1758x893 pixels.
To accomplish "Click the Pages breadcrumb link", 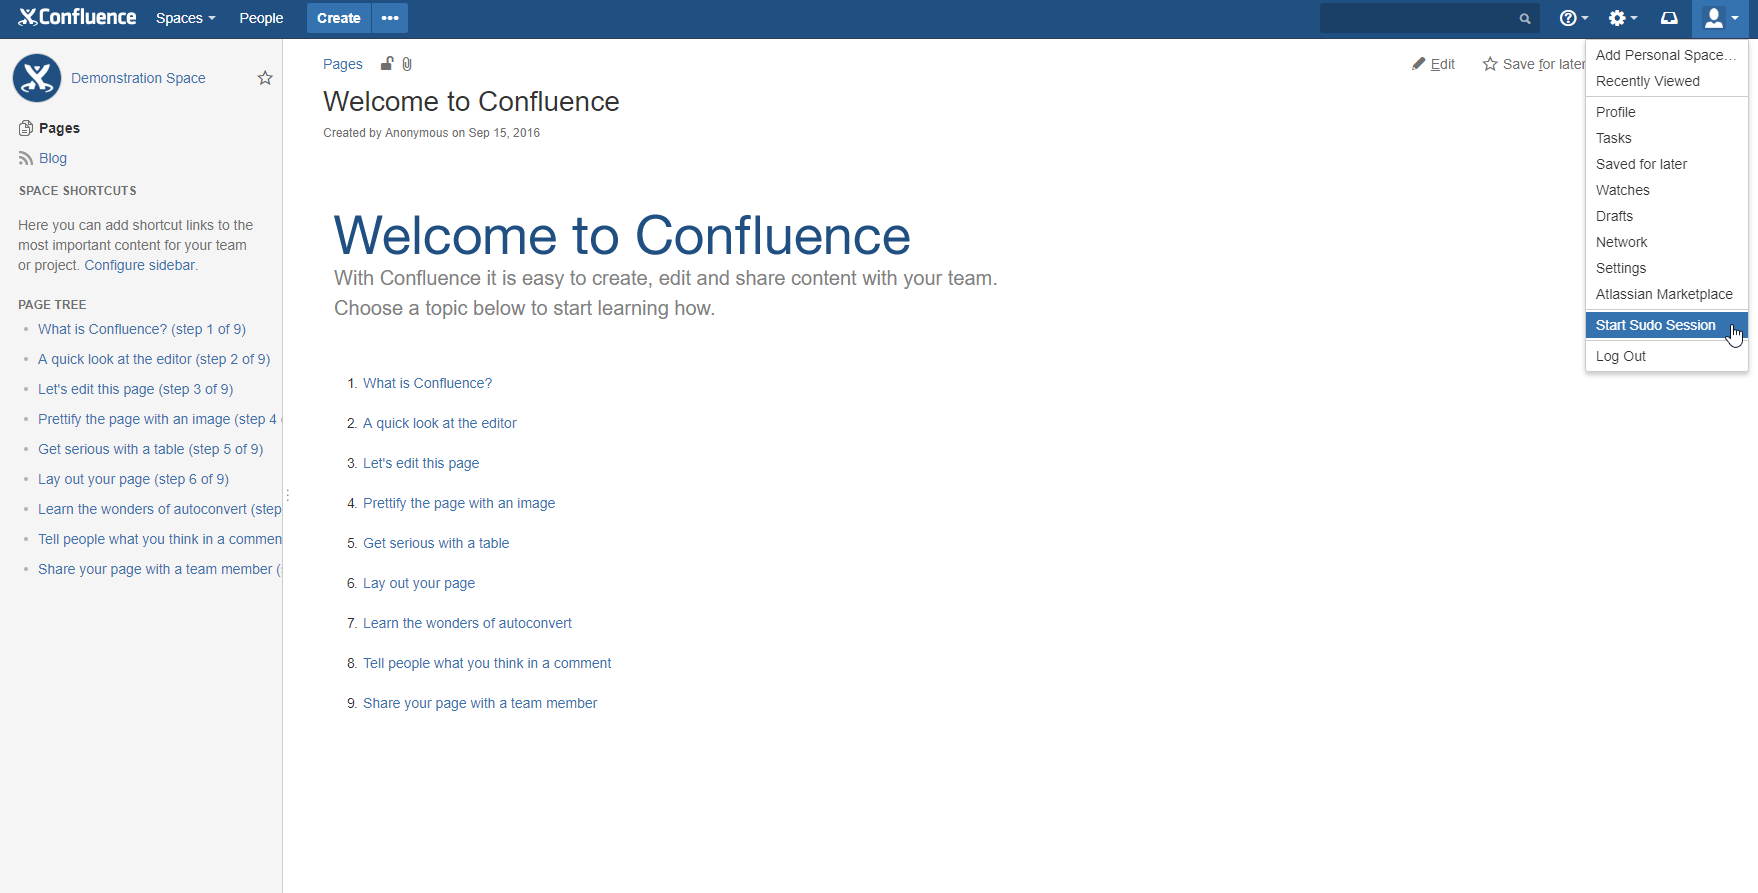I will pyautogui.click(x=343, y=64).
